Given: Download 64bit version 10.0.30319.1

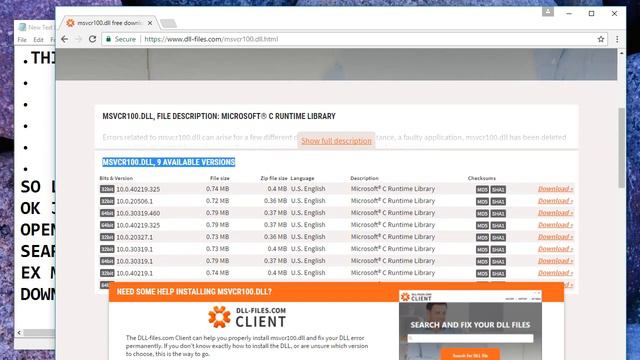Looking at the screenshot, I should (556, 261).
